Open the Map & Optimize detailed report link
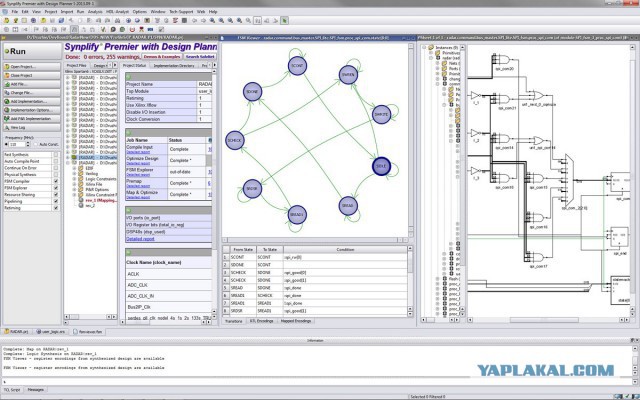Viewport: 640px width, 400px height. [138, 198]
